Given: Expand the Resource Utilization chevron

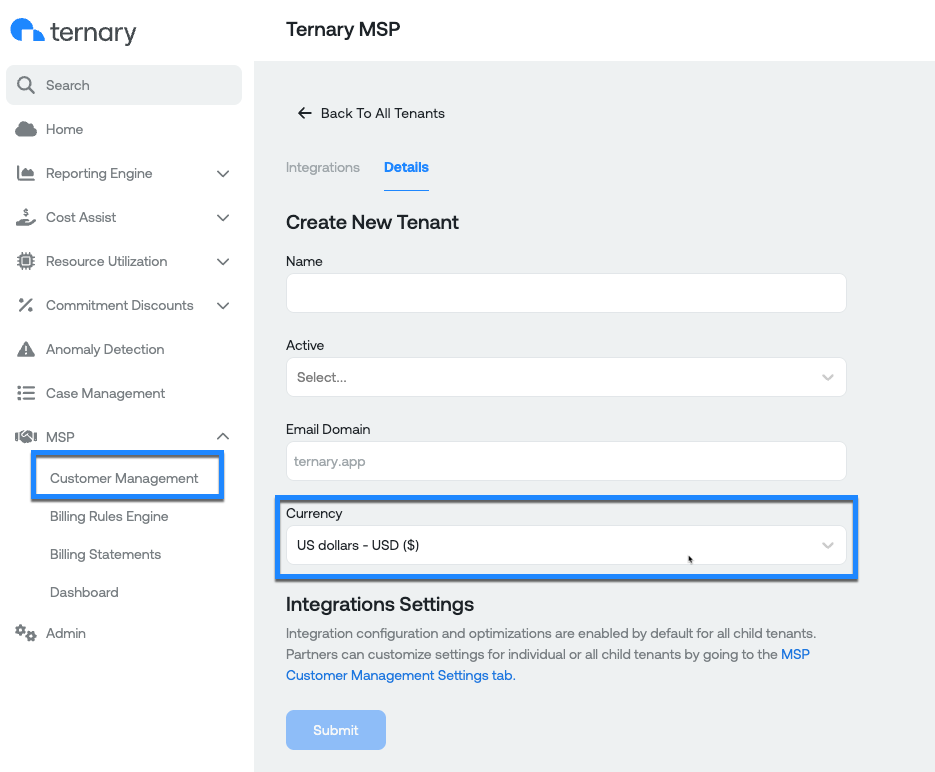Looking at the screenshot, I should coord(223,262).
